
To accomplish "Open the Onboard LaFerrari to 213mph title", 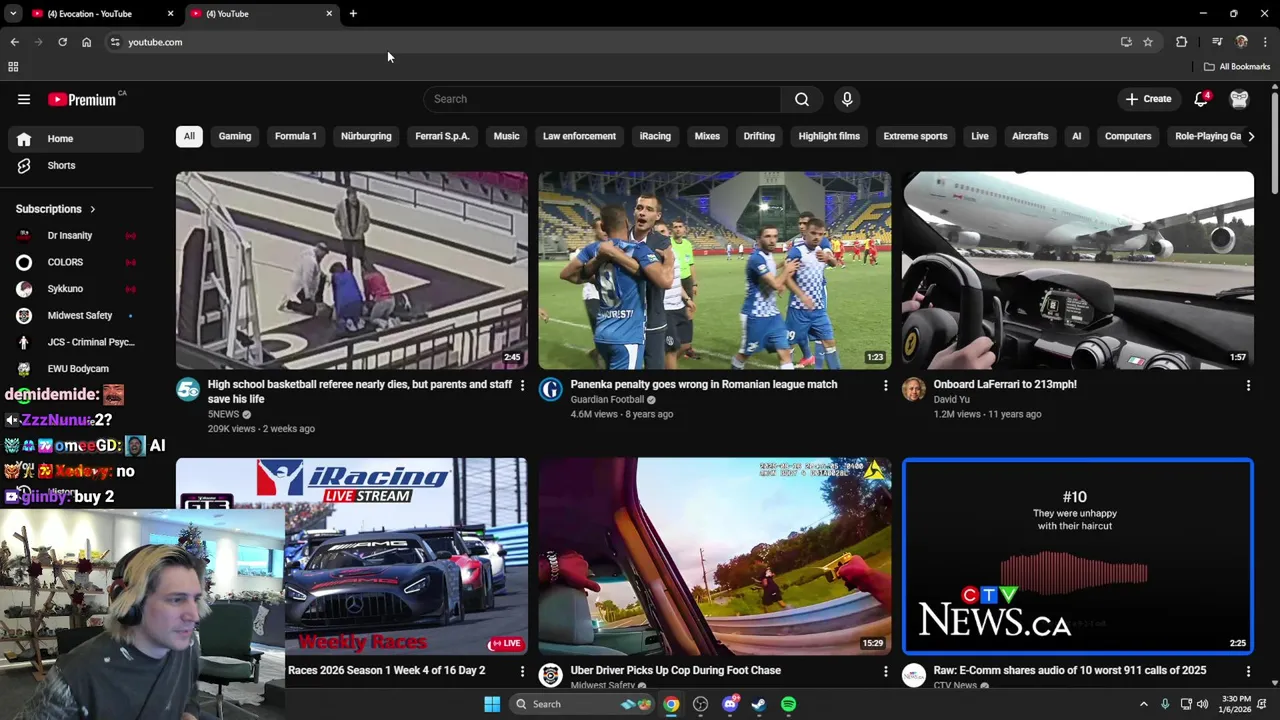I will (1005, 384).
